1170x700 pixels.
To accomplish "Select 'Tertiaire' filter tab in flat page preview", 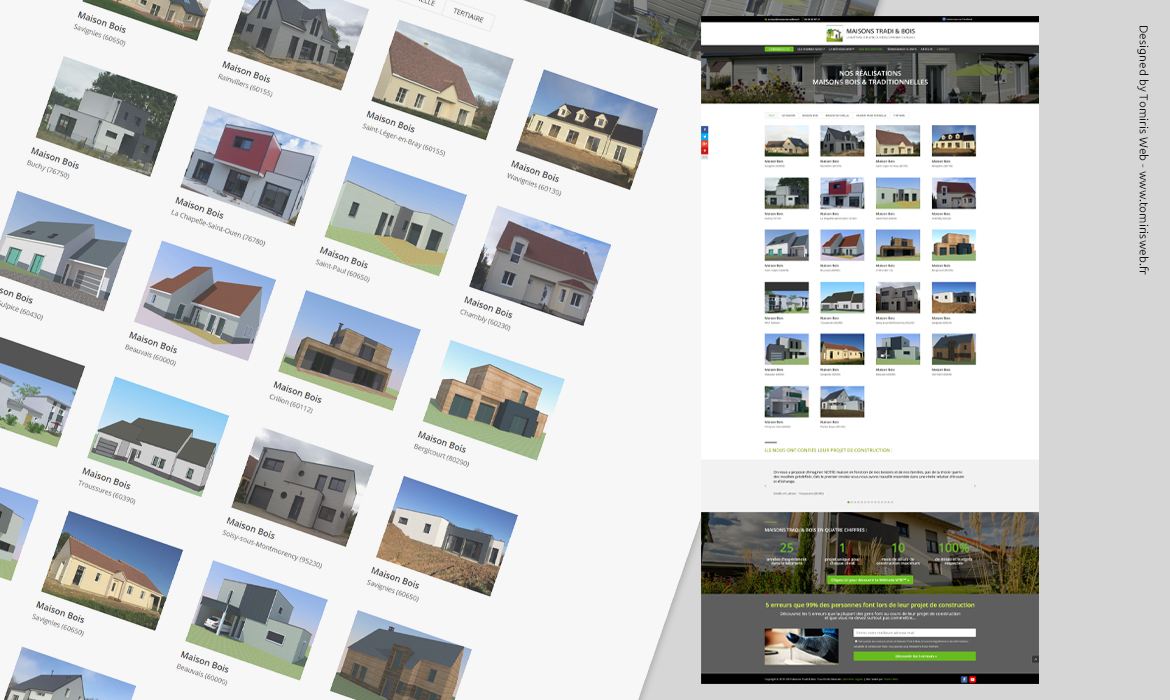I will (x=899, y=116).
